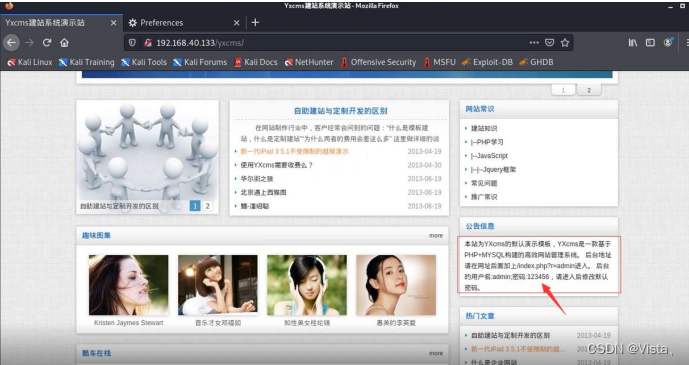Select slideshow page 1 under figures image

195,206
